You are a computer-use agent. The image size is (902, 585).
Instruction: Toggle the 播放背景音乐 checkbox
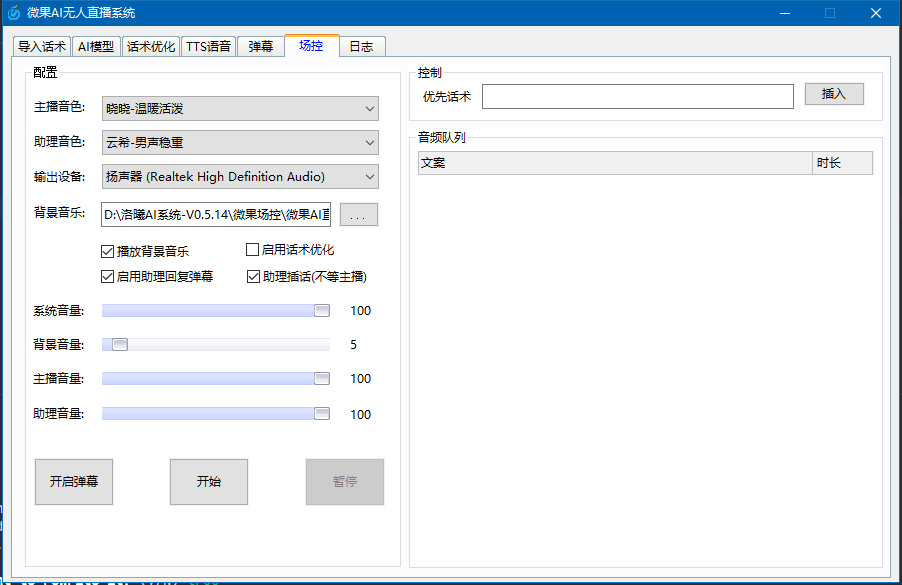click(107, 251)
